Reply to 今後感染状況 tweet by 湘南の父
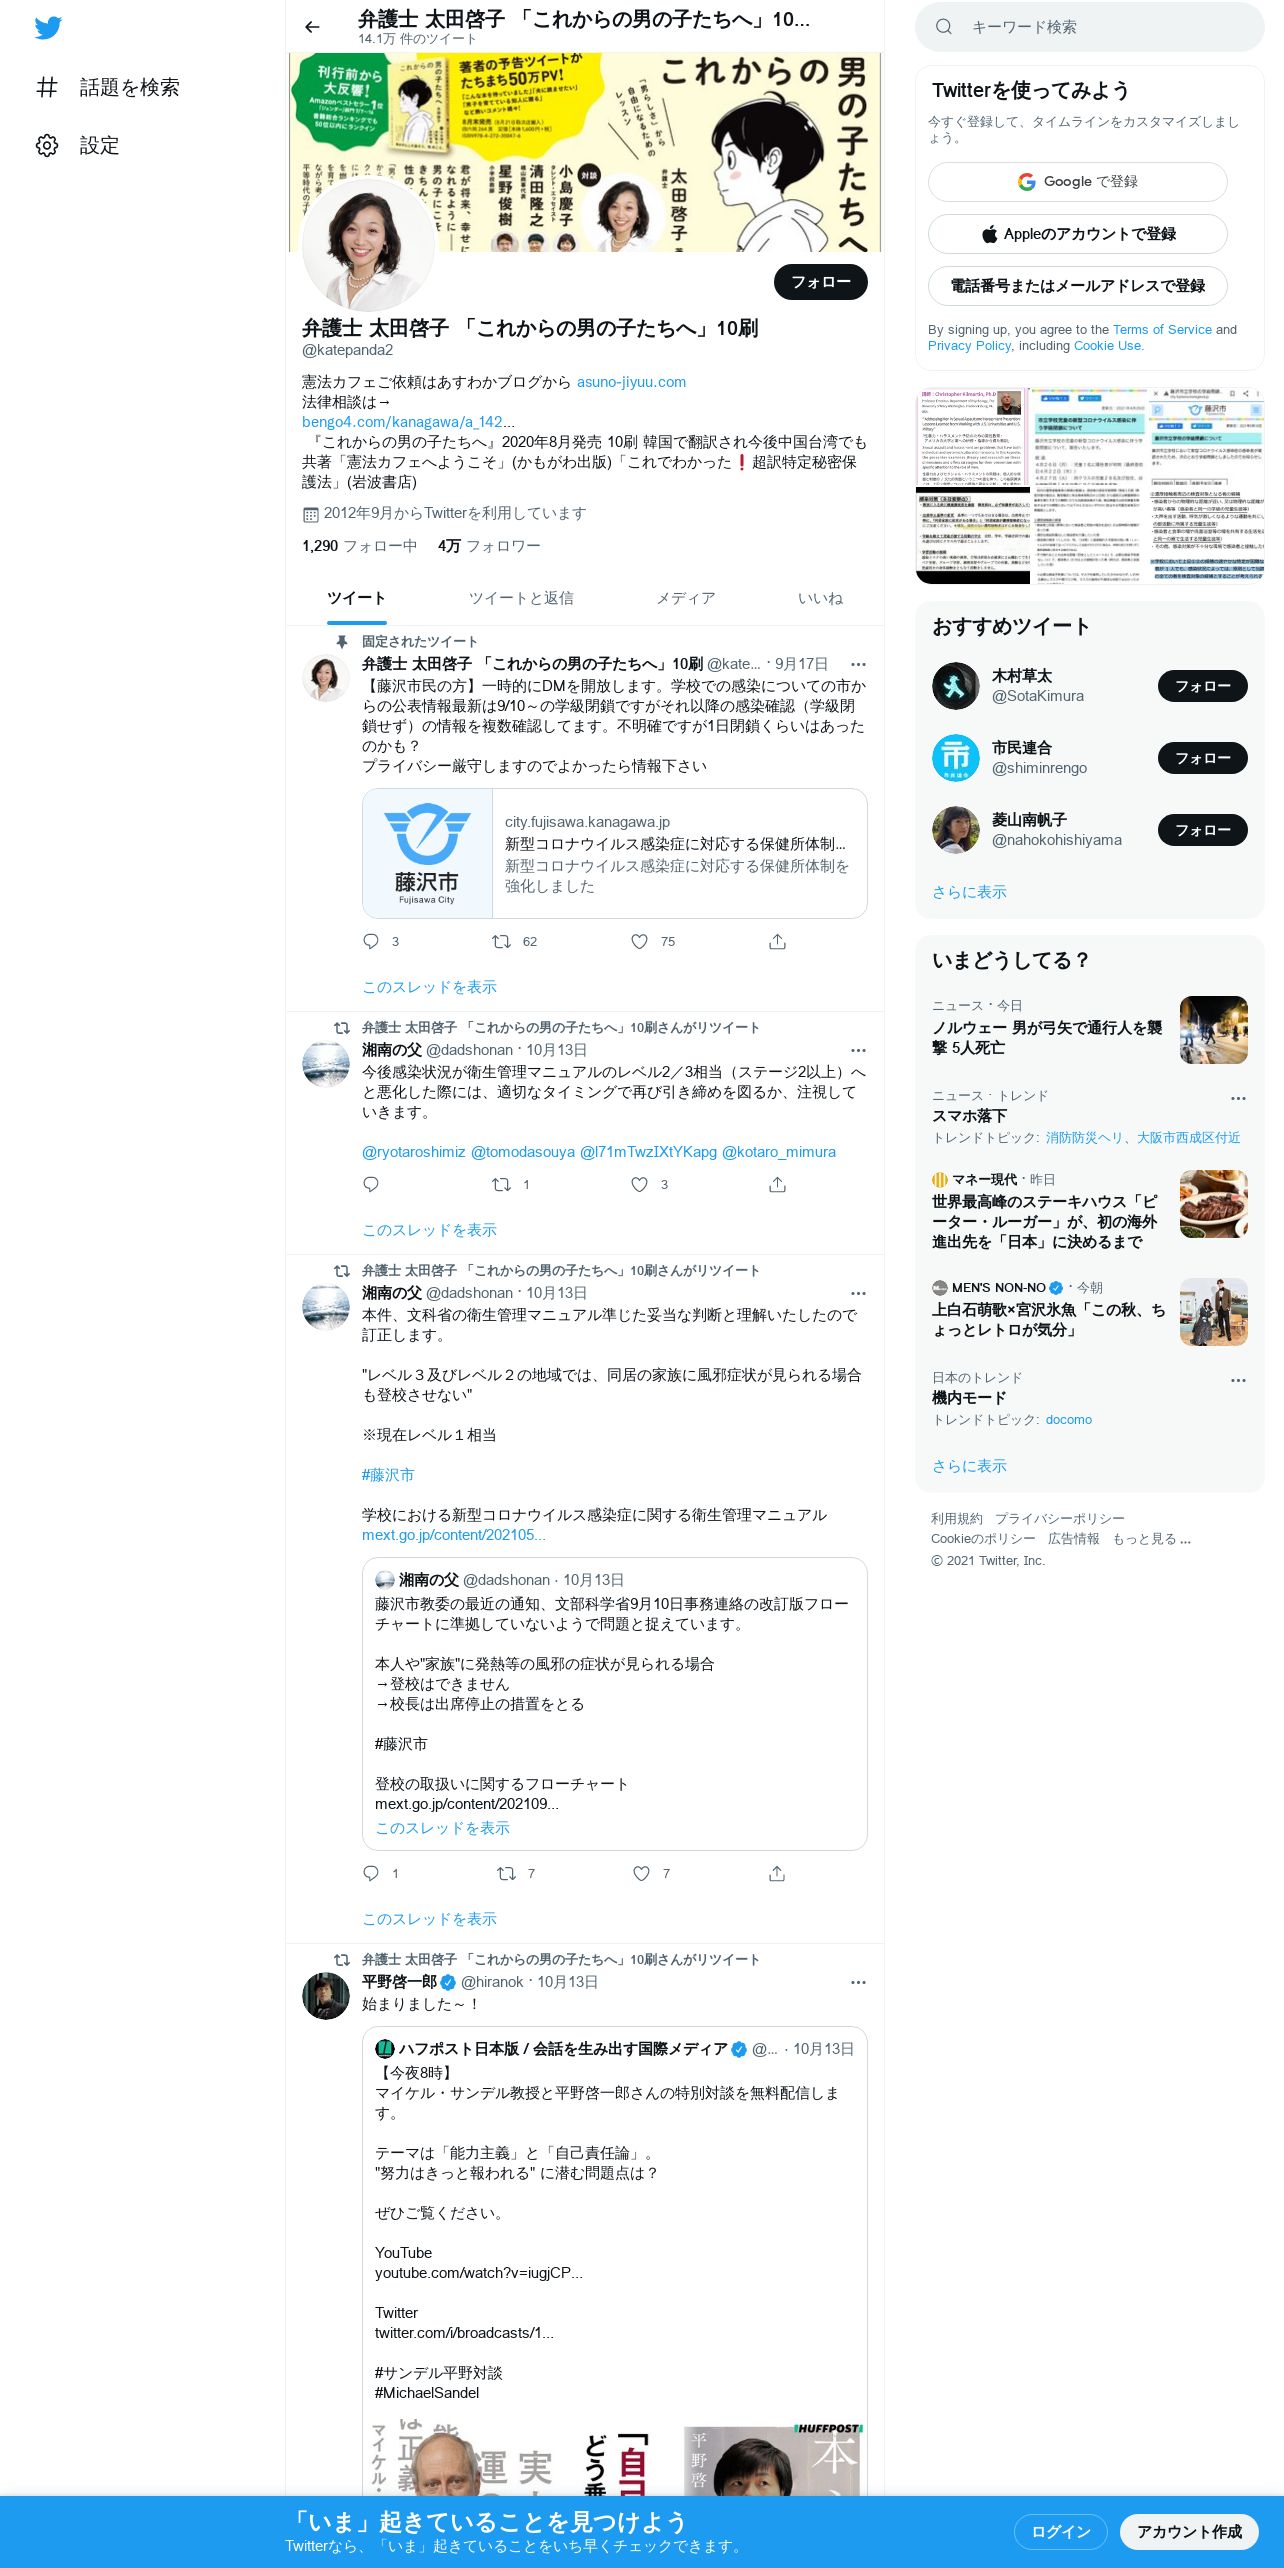The image size is (1284, 2568). (x=371, y=1184)
